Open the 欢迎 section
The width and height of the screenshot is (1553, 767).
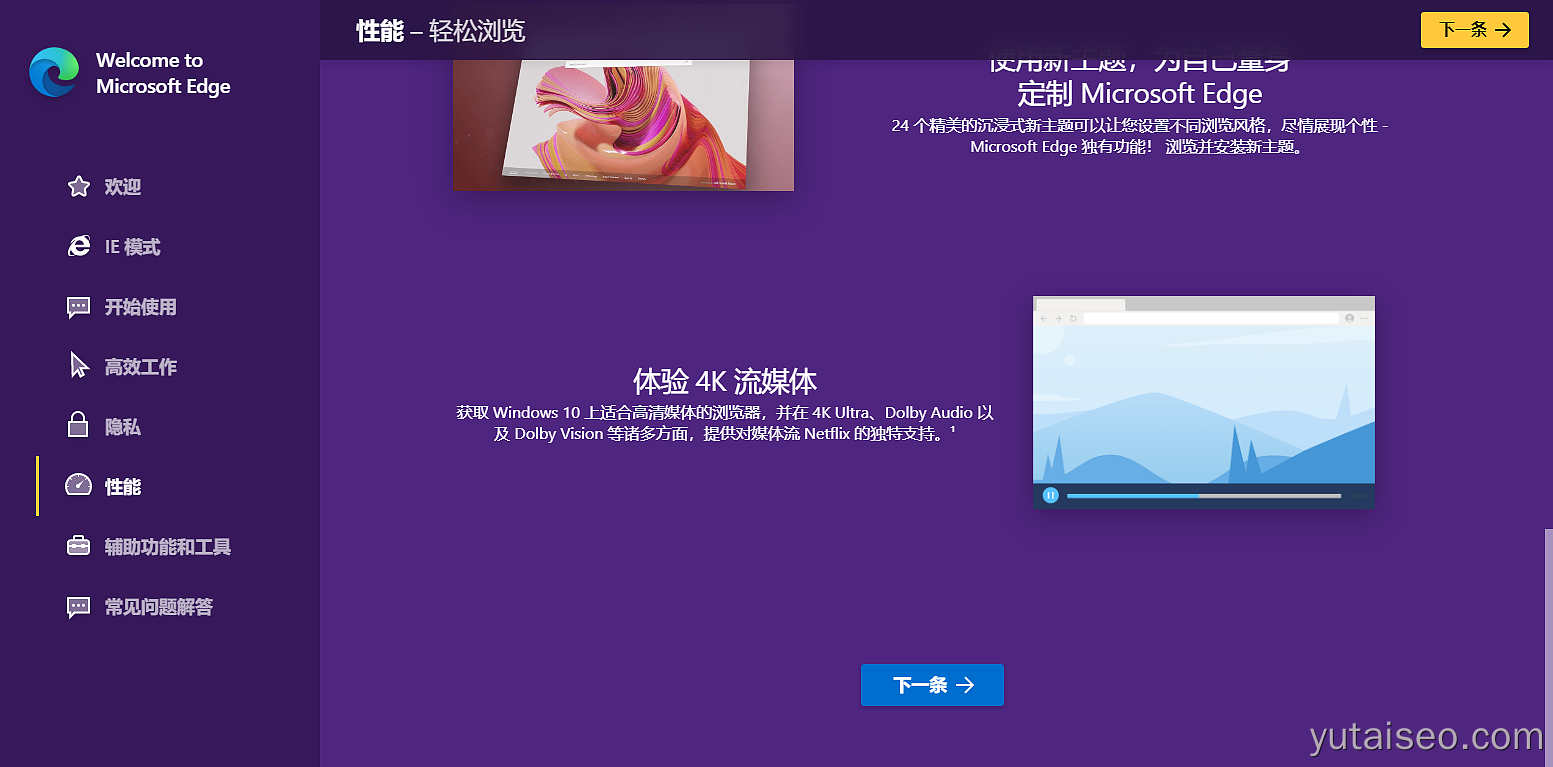point(123,187)
